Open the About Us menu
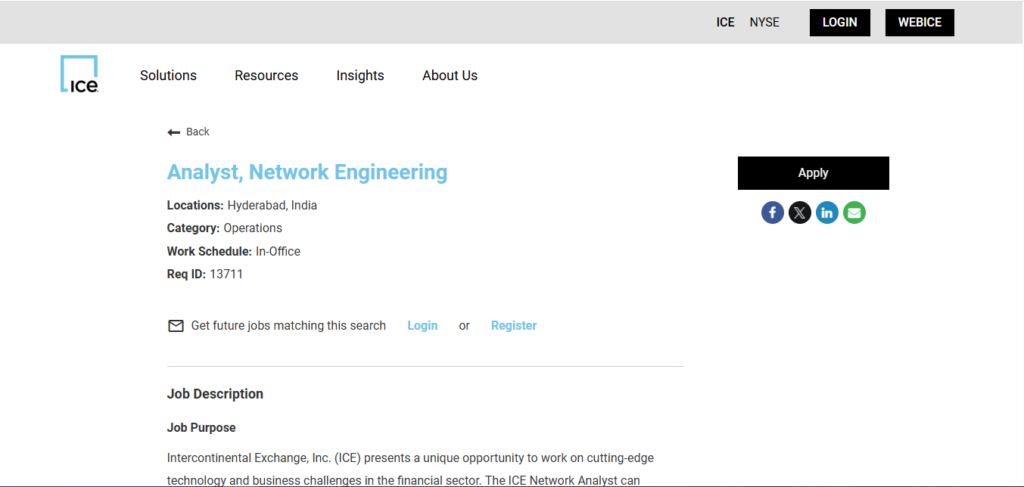 (450, 76)
